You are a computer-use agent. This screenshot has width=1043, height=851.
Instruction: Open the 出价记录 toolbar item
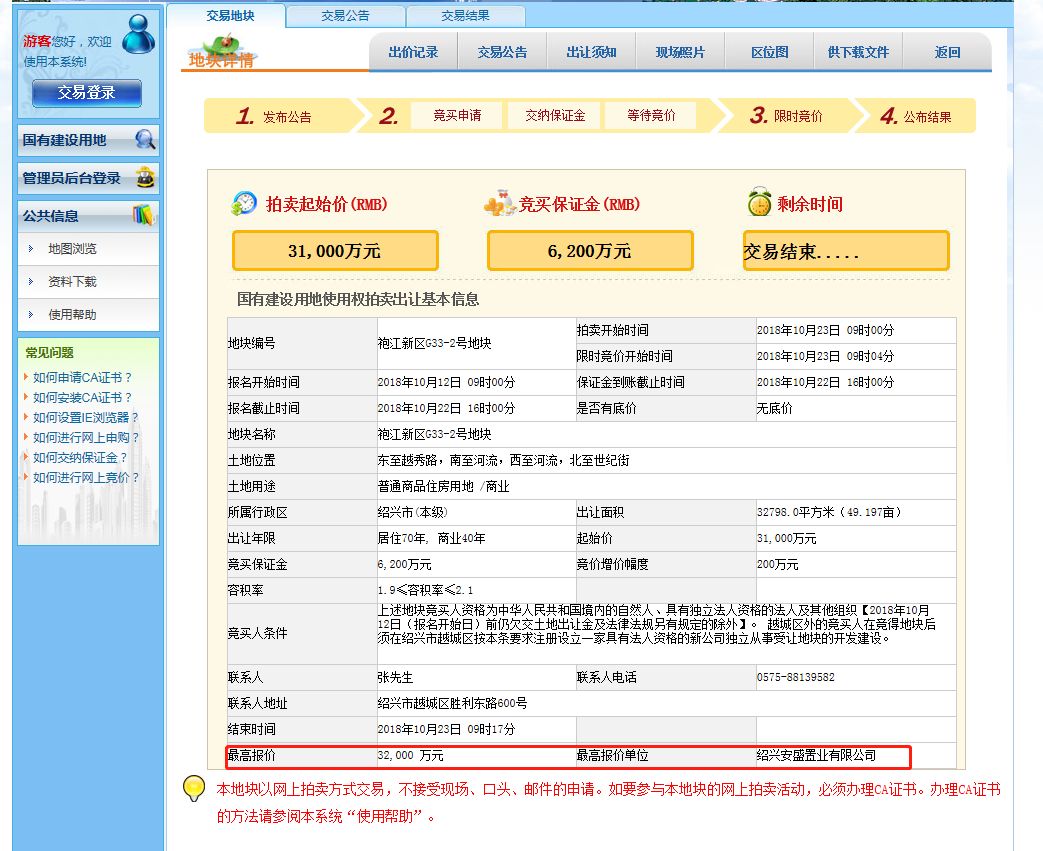pyautogui.click(x=413, y=51)
